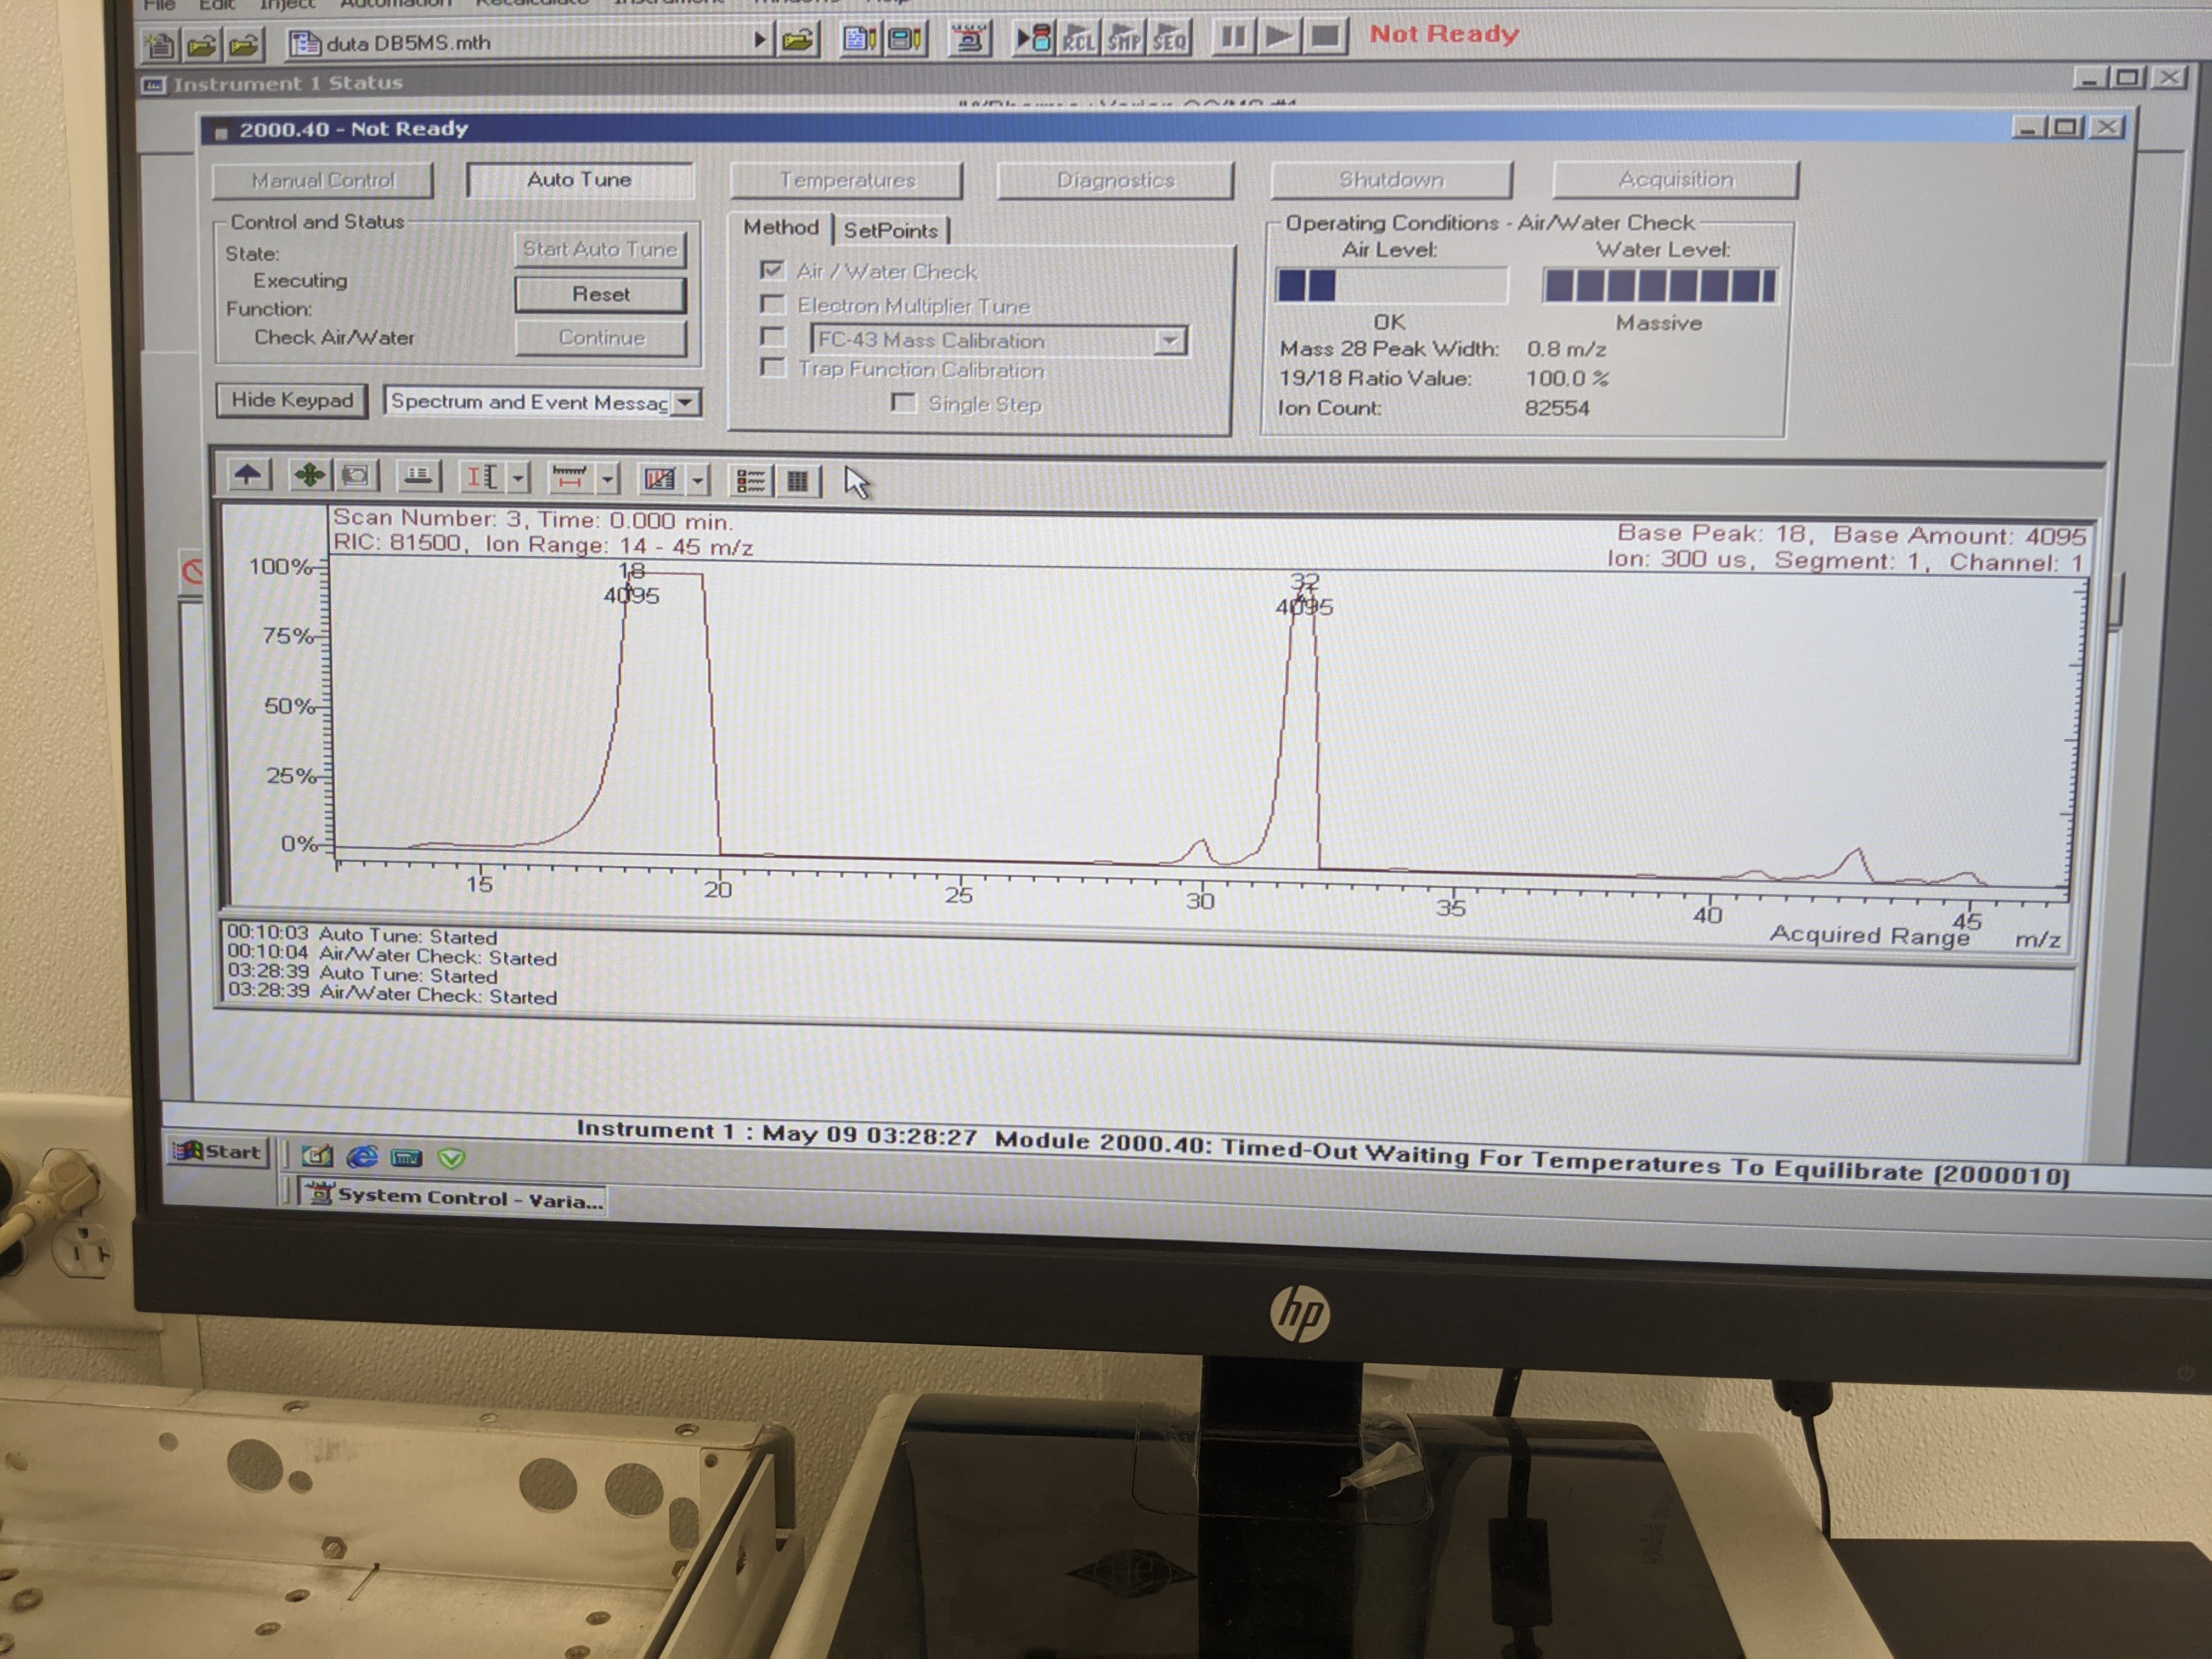Image resolution: width=2212 pixels, height=1659 pixels.
Task: Click the blue up-arrow icon in spectrum toolbar
Action: point(248,476)
